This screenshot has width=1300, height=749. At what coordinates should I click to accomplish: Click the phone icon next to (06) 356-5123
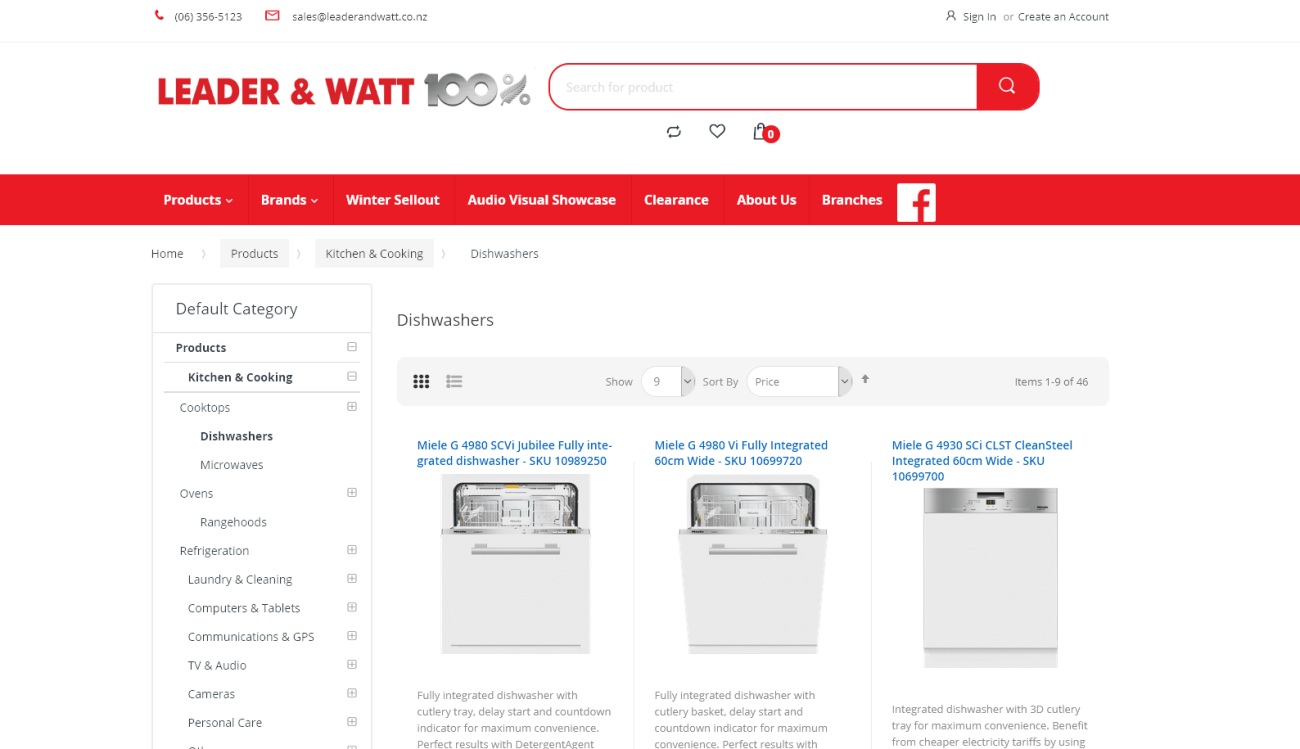158,15
